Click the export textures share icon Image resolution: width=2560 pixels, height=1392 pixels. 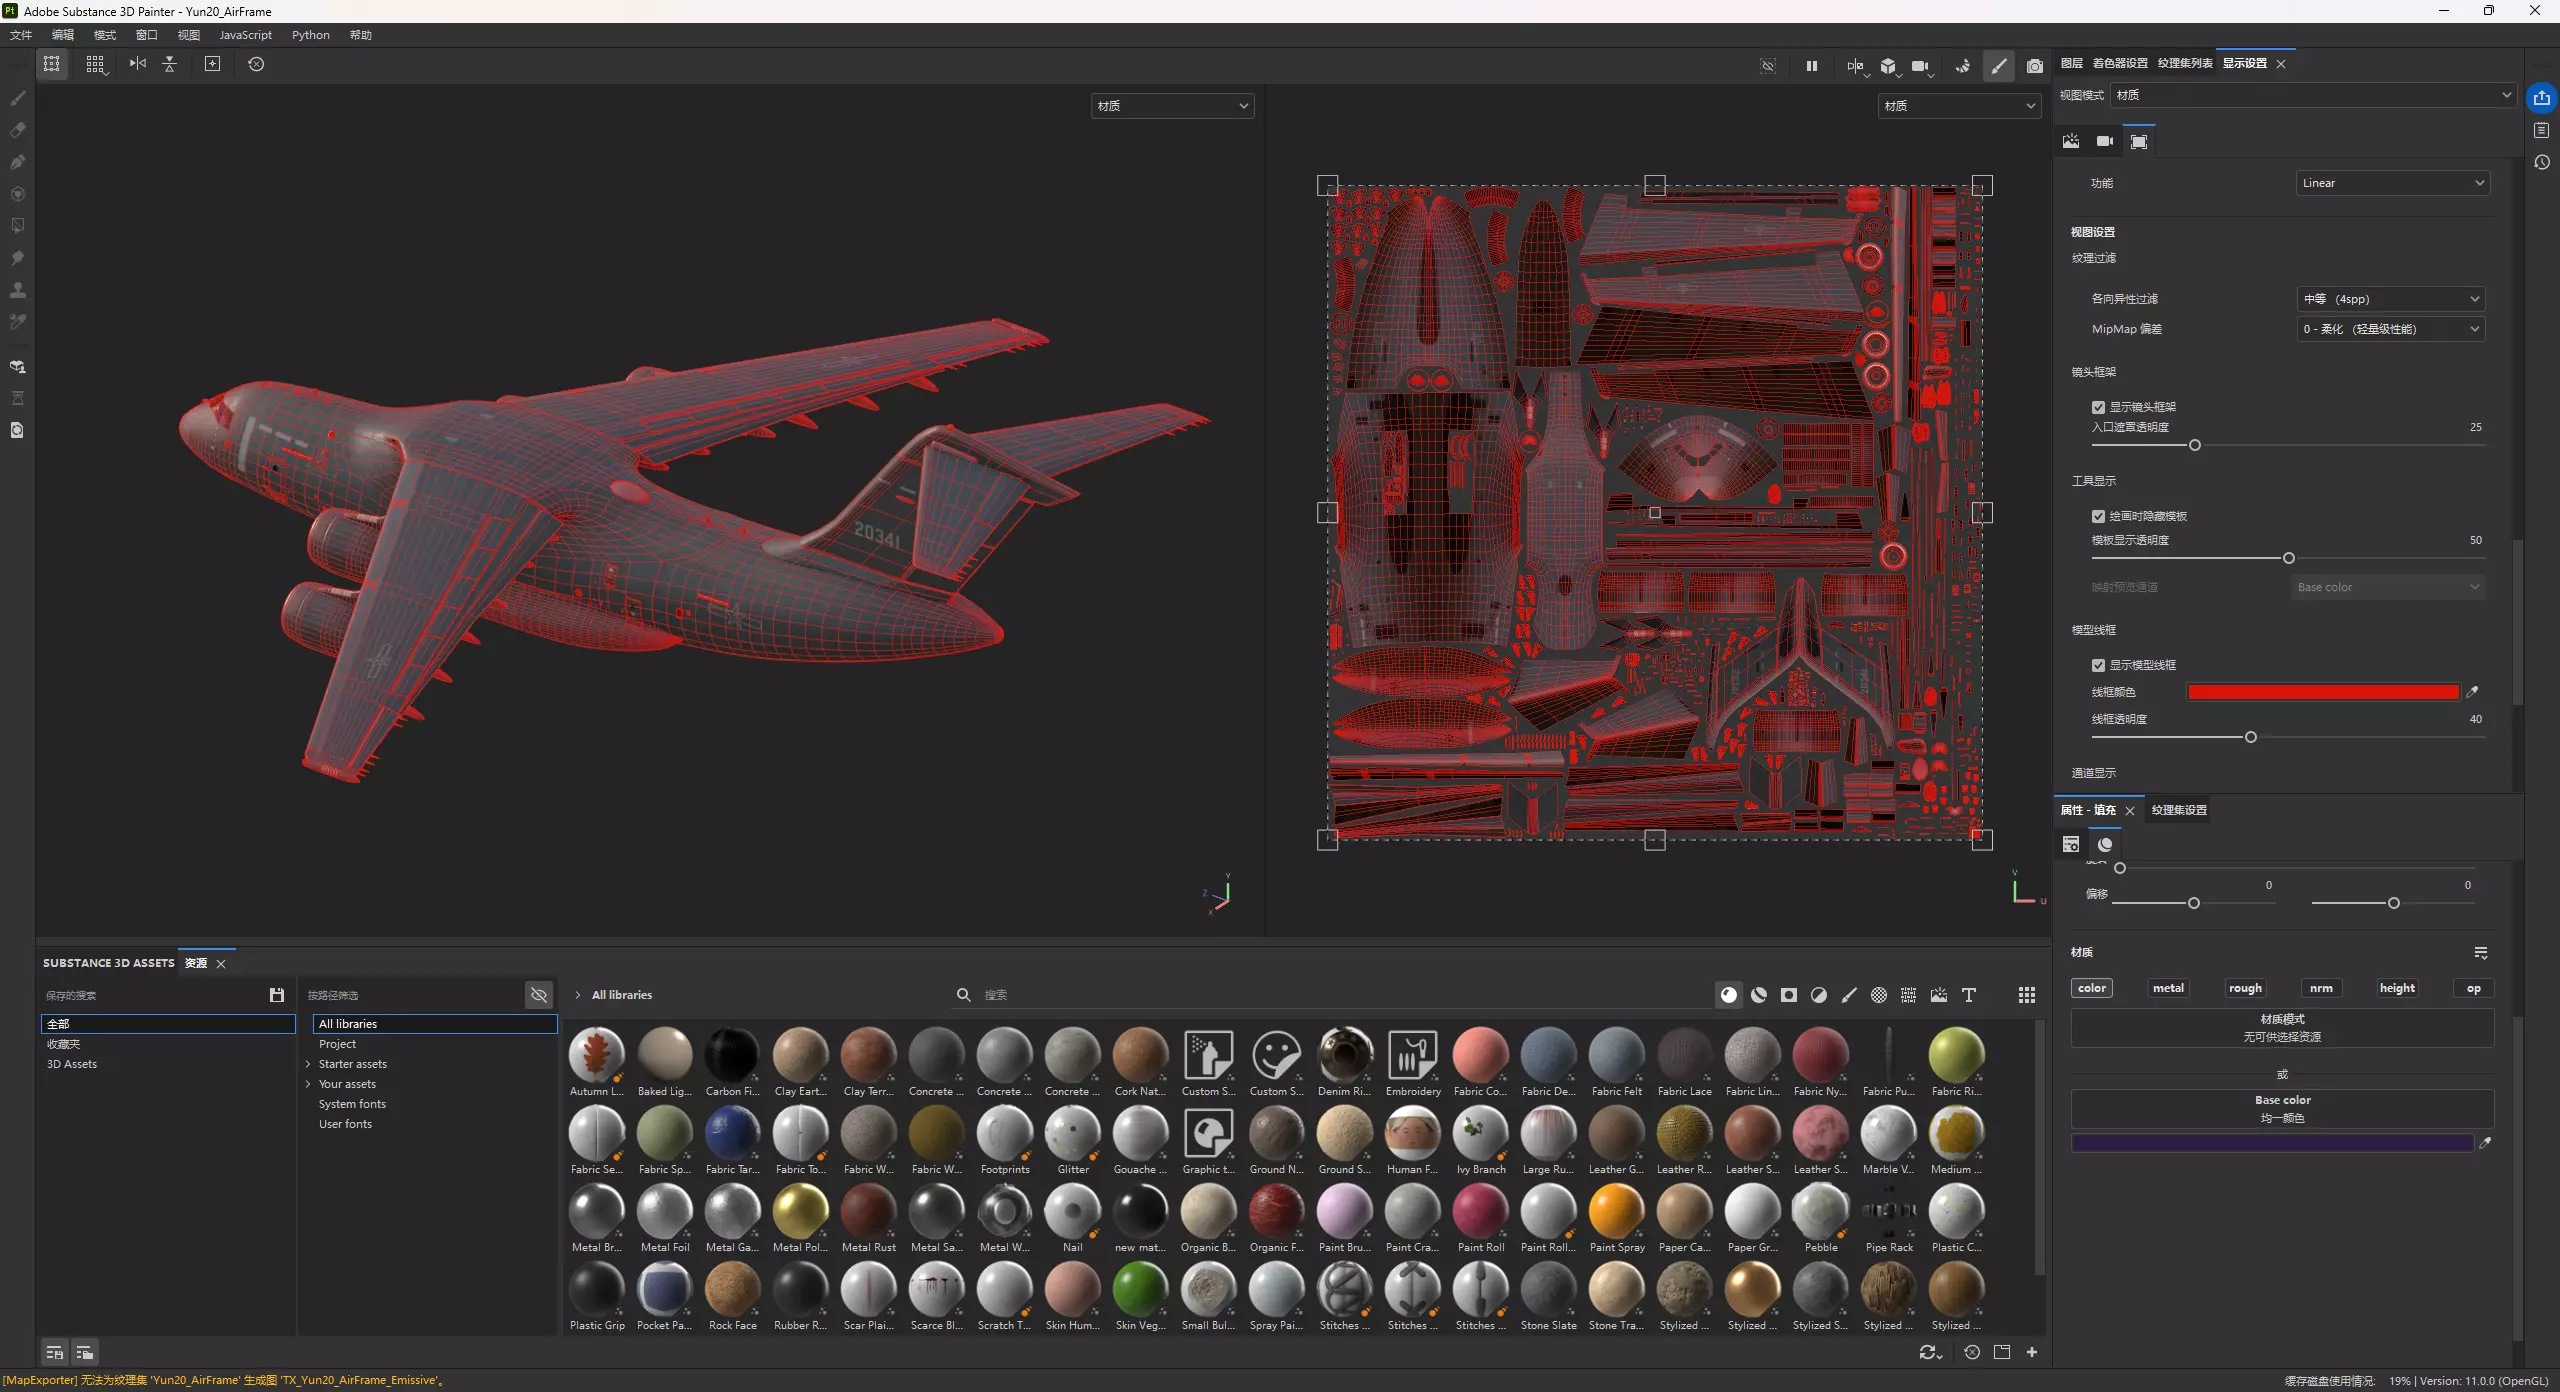click(x=2541, y=98)
